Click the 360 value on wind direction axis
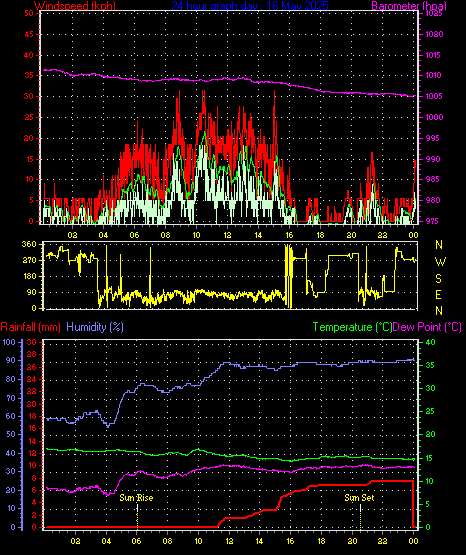 point(29,244)
